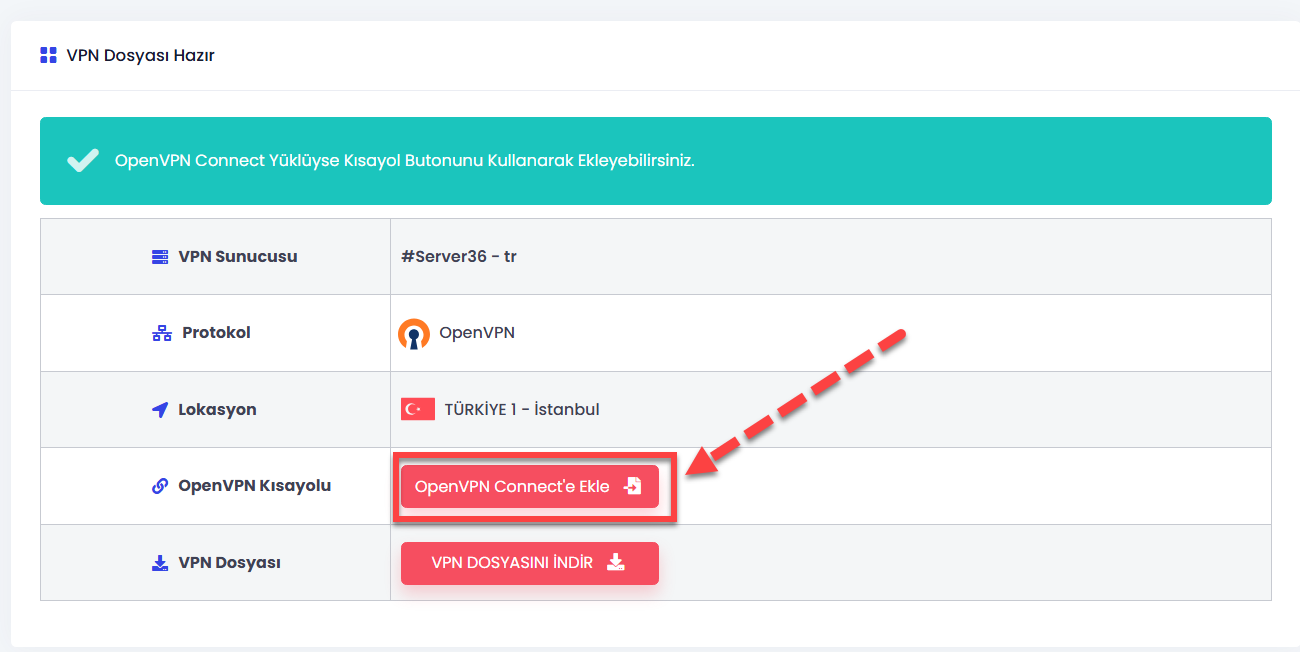Screen dimensions: 1300x652
Task: Click the link icon beside OpenVPN Kısayolu
Action: point(160,486)
